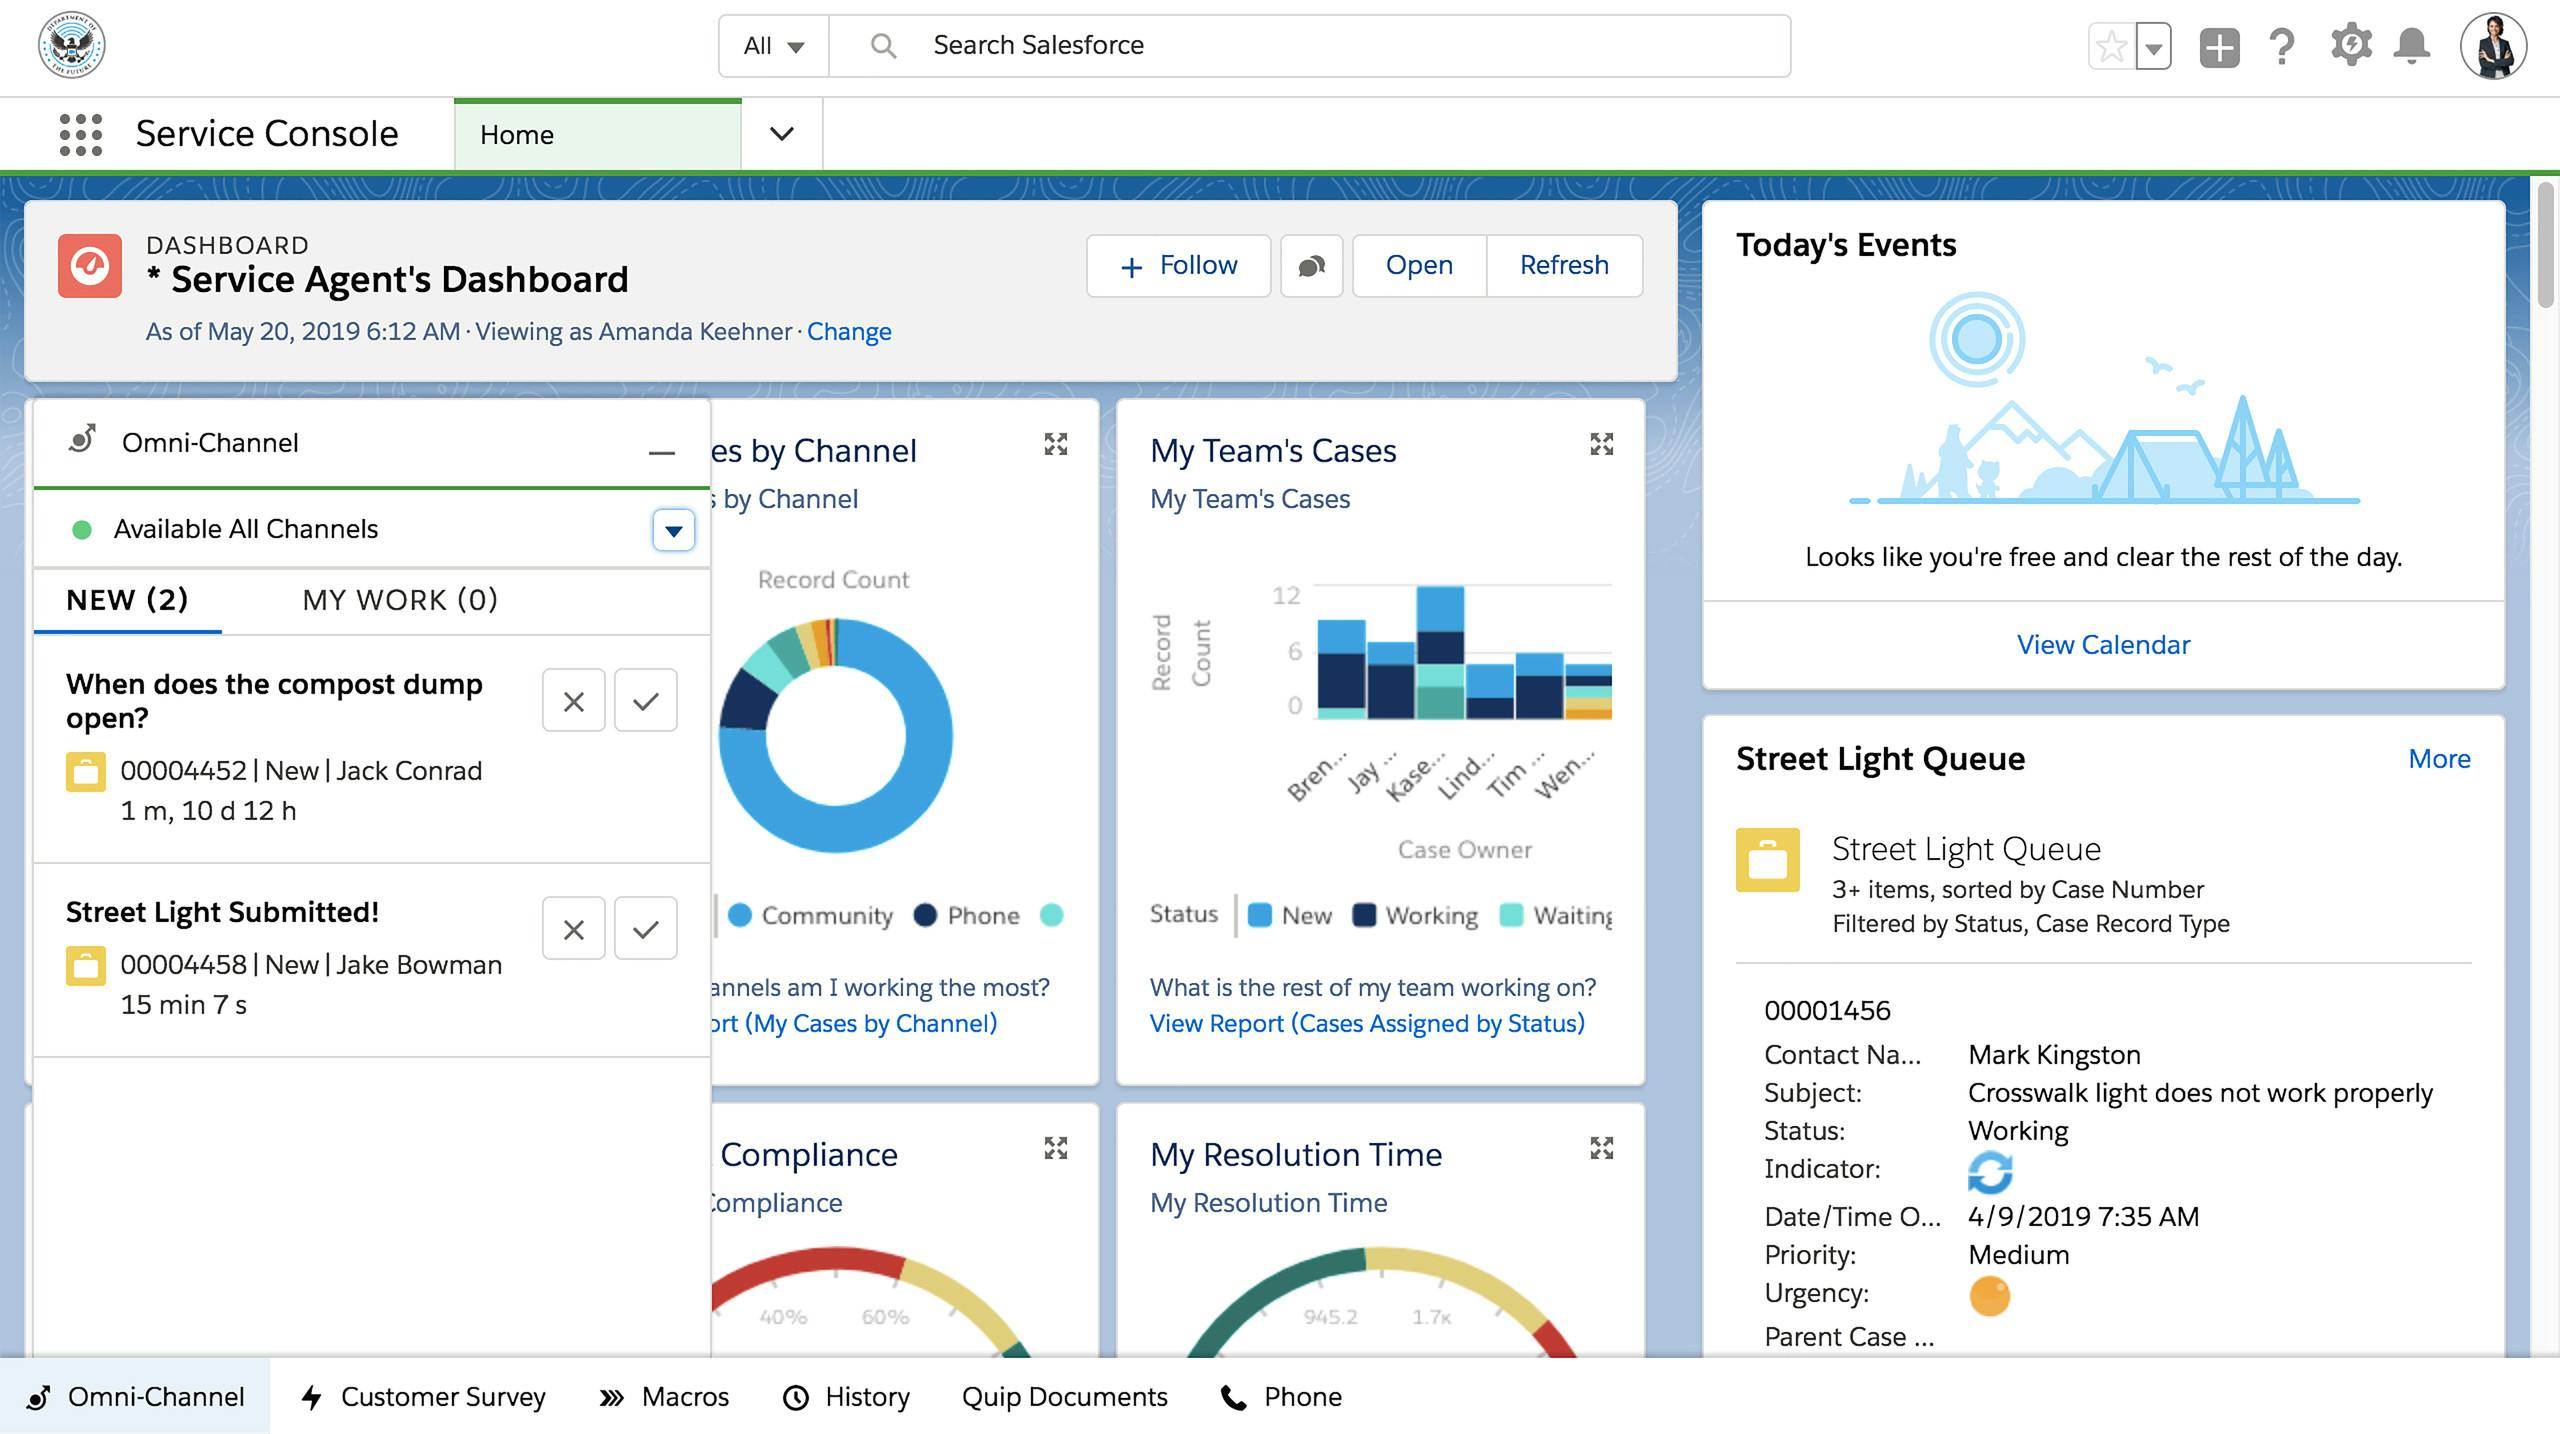Click the red dashboard gauge icon
Viewport: 2560px width, 1434px height.
[x=90, y=266]
